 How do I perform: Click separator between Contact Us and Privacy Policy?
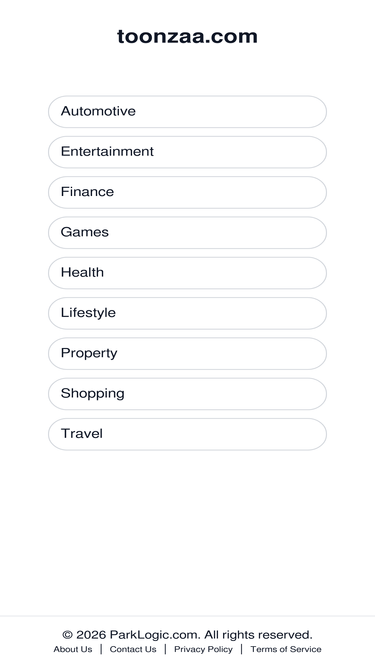click(x=165, y=649)
